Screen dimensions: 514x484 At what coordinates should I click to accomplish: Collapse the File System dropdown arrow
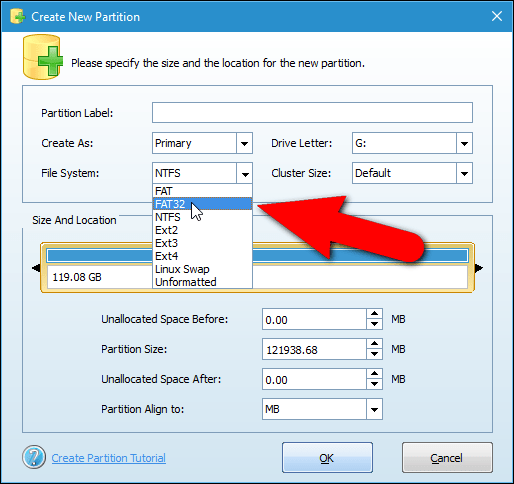coord(244,173)
